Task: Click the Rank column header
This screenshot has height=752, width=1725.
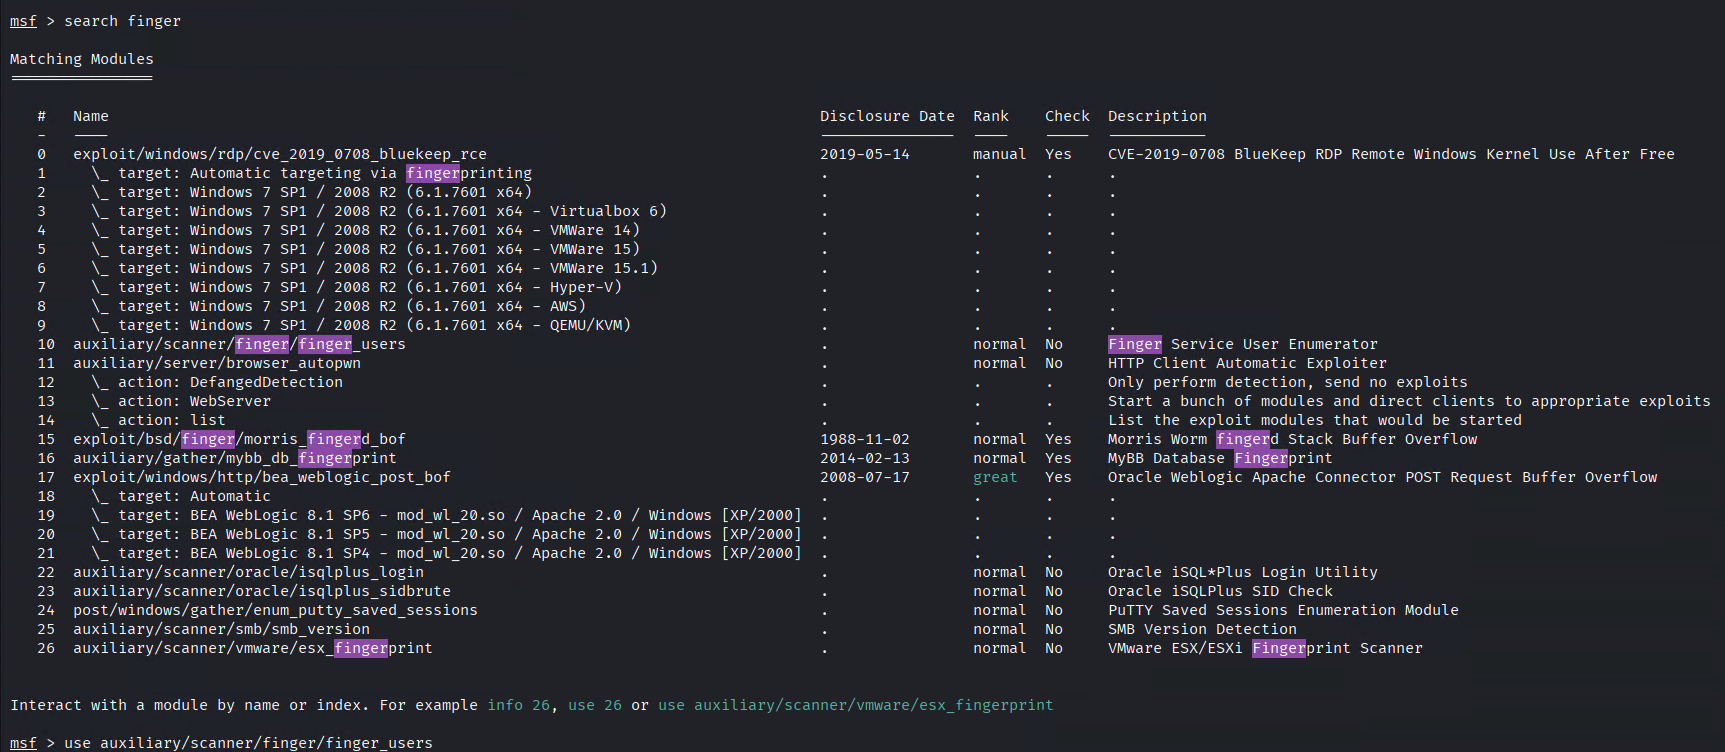Action: (990, 116)
